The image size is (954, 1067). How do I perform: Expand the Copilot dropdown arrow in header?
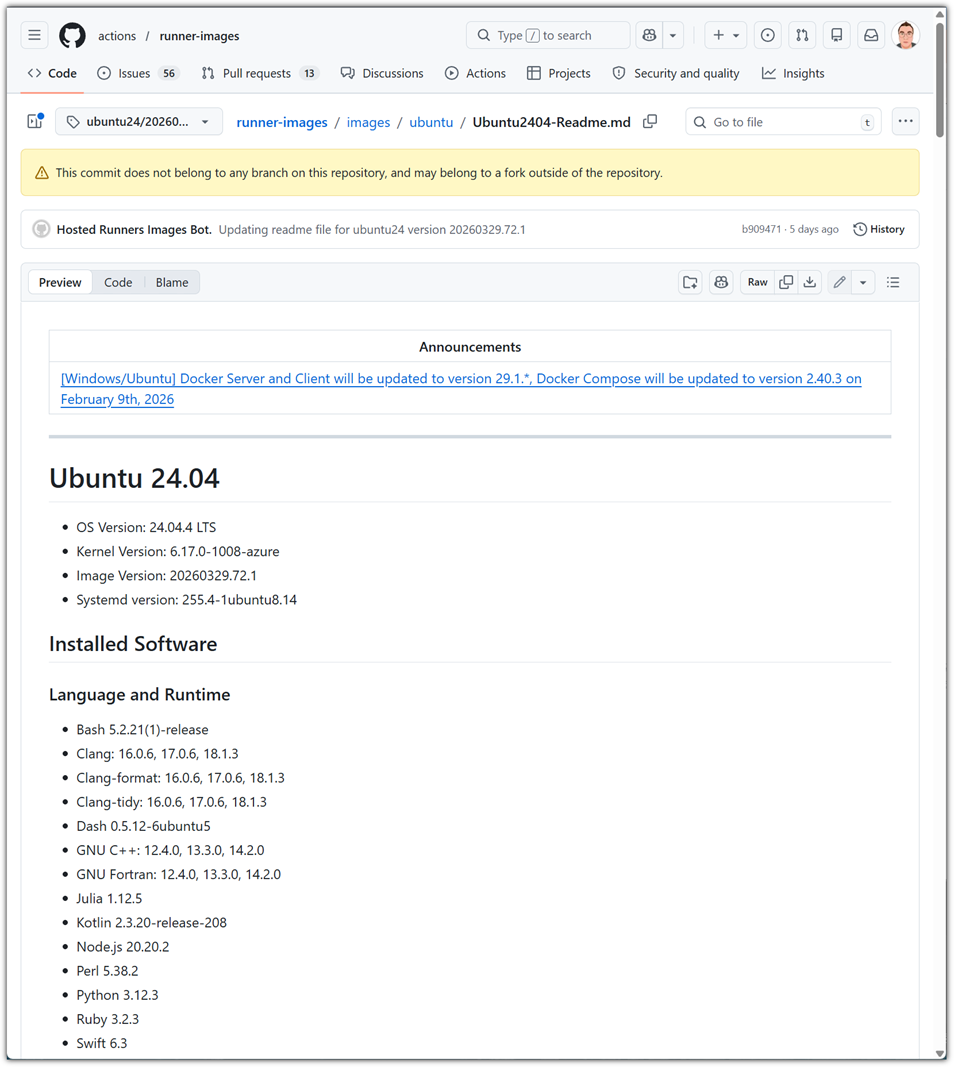[672, 35]
